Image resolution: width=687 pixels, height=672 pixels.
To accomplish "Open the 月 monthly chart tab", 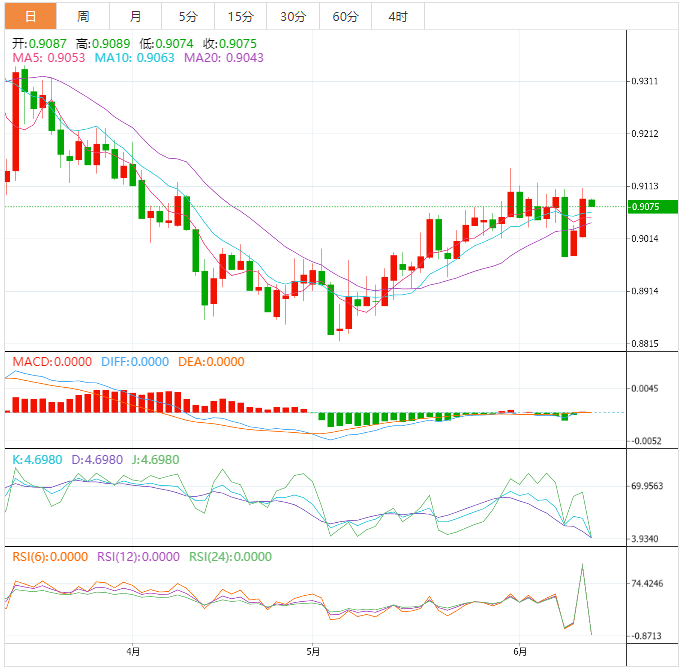I will (x=135, y=16).
